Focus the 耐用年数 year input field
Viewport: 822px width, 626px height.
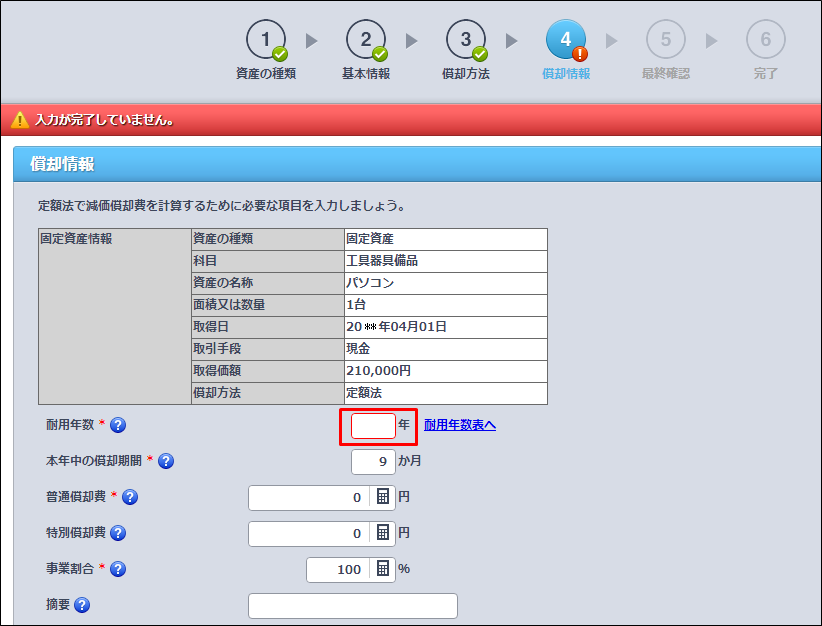[373, 426]
